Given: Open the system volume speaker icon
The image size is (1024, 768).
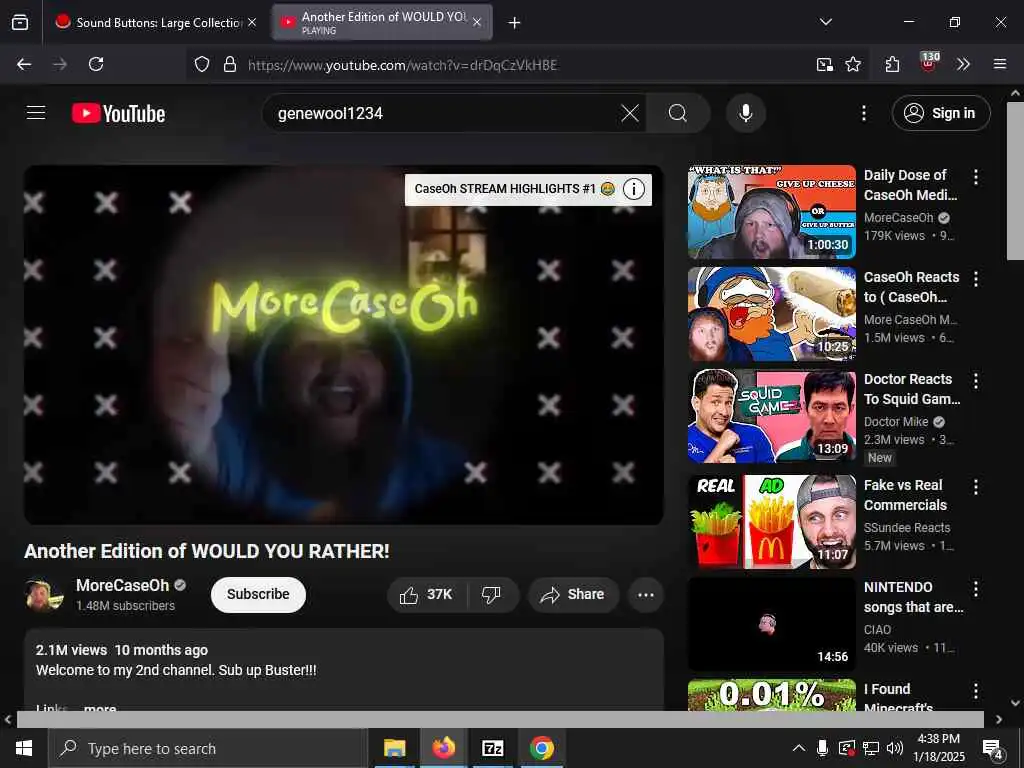Looking at the screenshot, I should 895,748.
